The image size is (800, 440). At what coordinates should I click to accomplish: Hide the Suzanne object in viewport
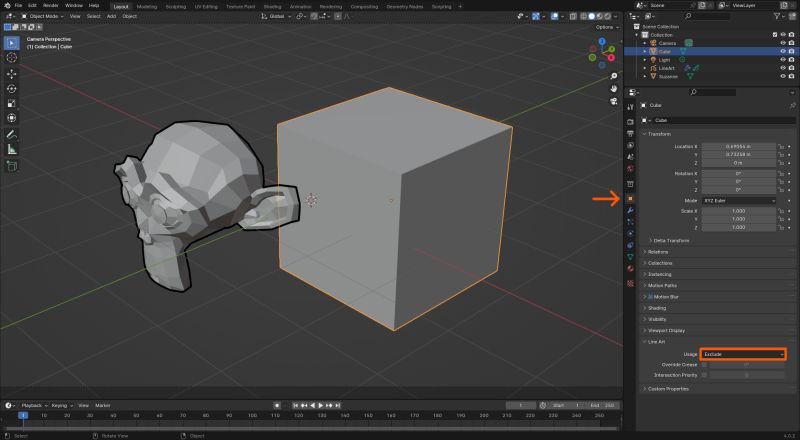click(783, 76)
